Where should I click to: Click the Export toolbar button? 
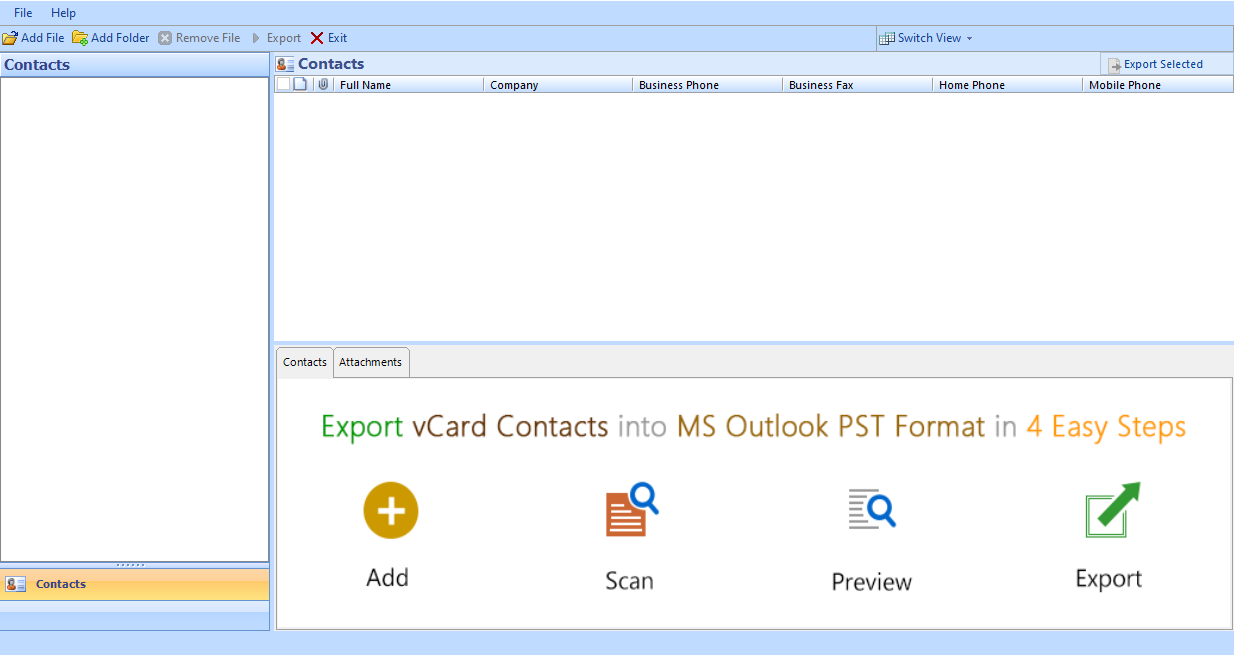pyautogui.click(x=275, y=38)
